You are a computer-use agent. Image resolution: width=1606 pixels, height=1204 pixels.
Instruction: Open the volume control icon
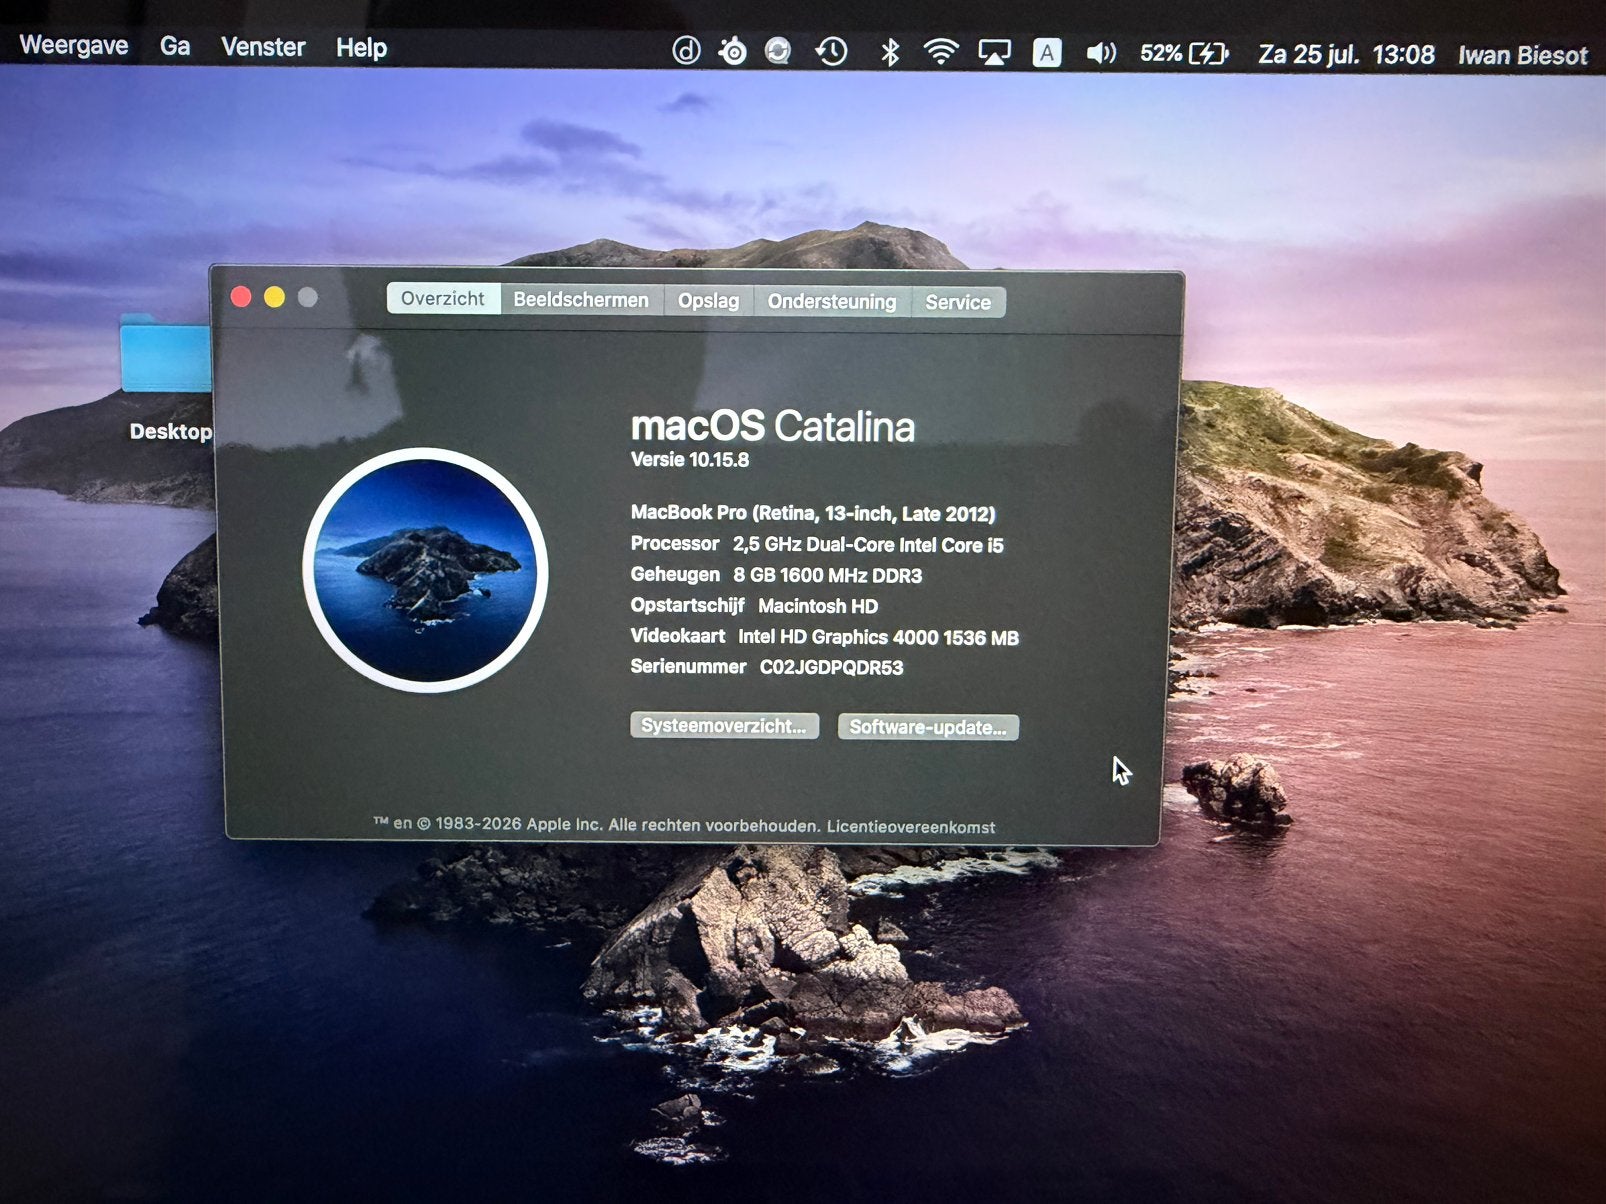(1100, 53)
